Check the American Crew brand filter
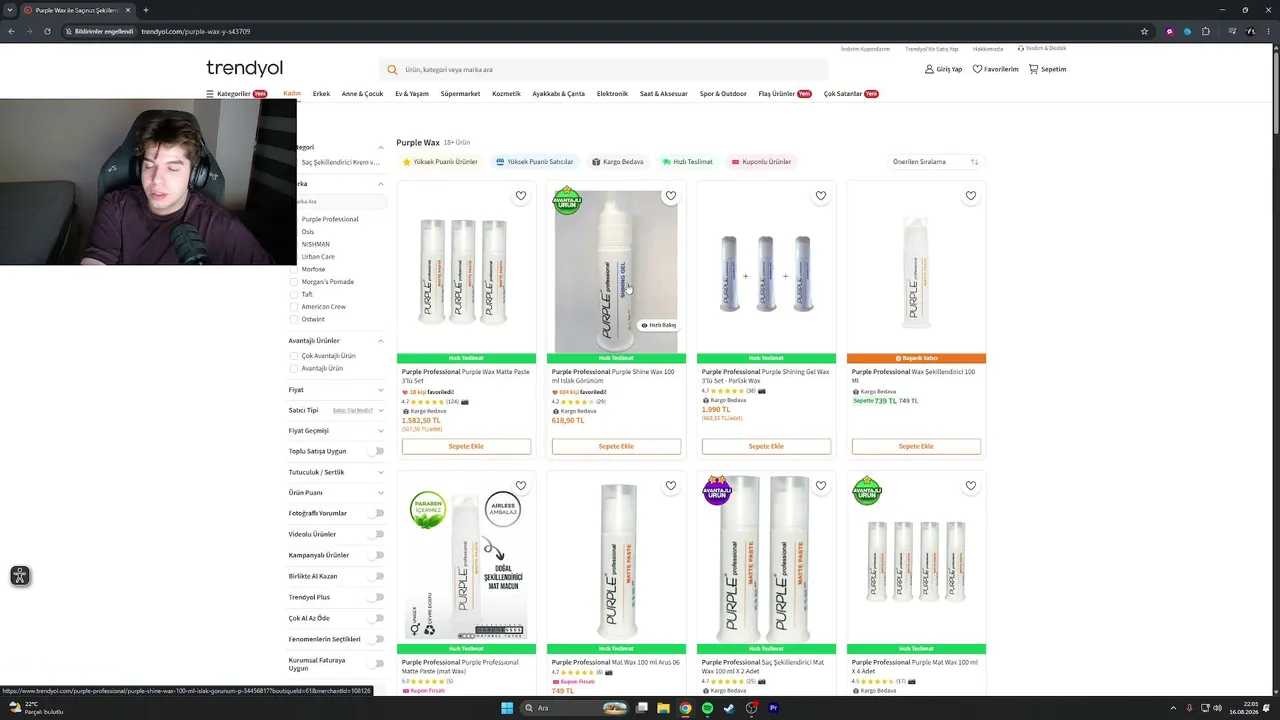 (294, 307)
